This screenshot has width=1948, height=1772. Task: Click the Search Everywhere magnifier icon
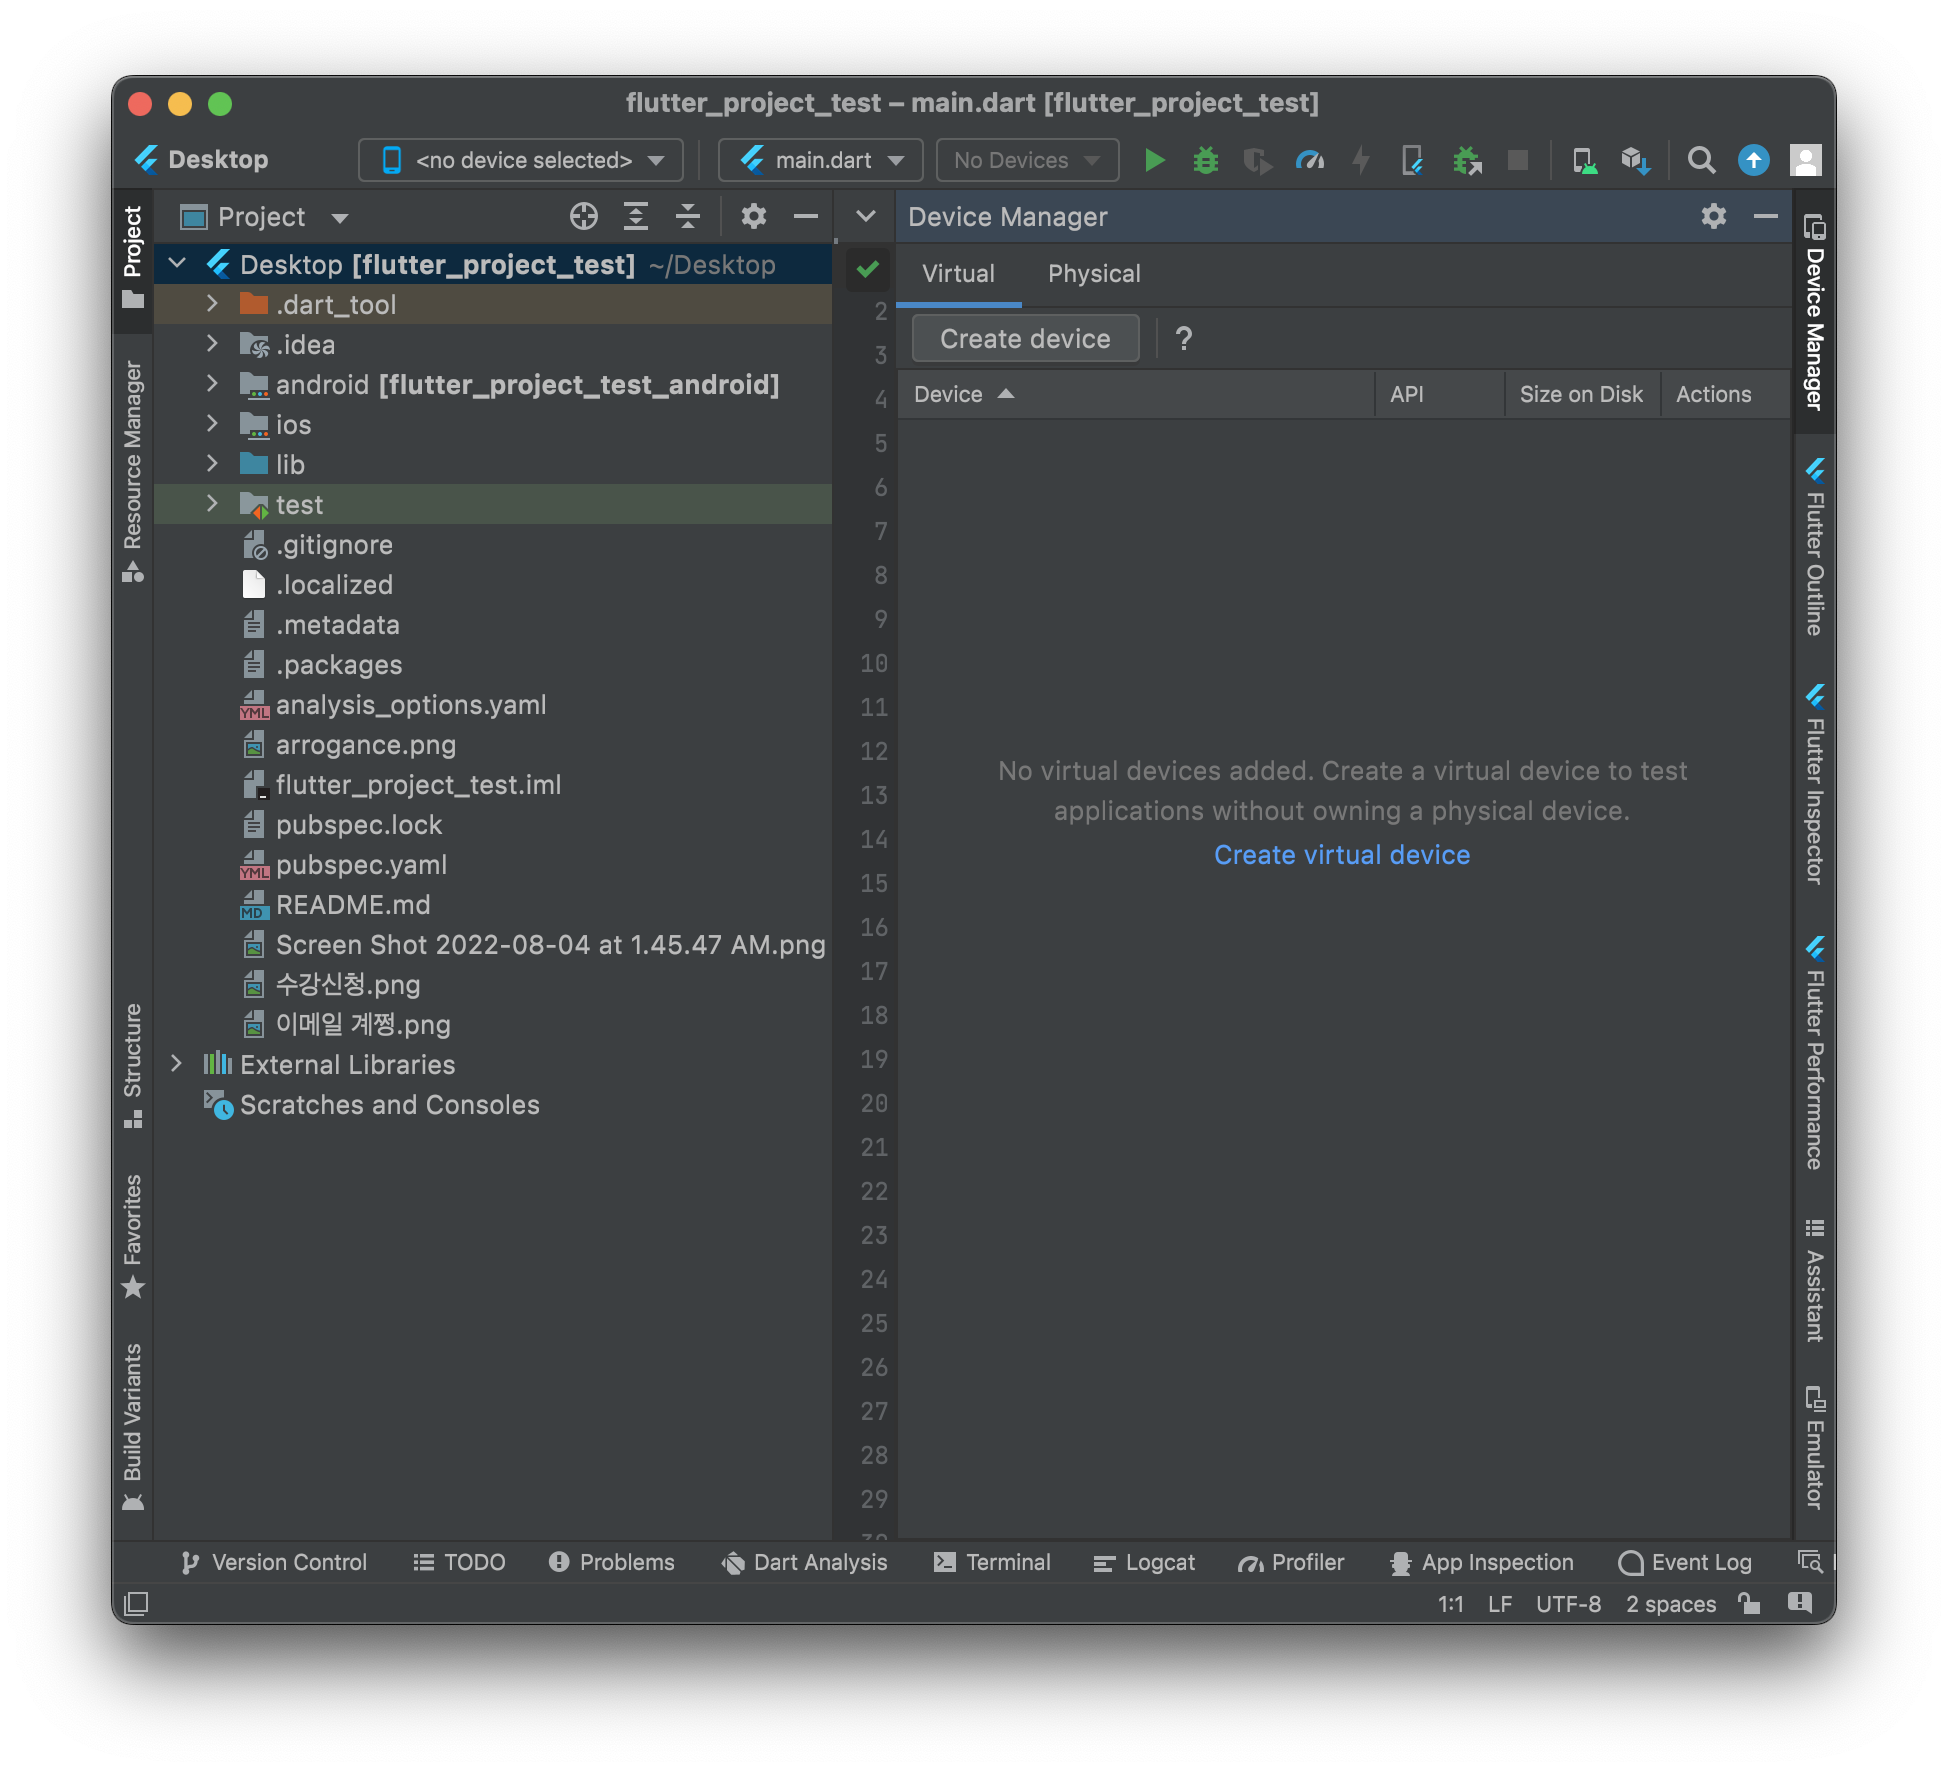coord(1701,160)
